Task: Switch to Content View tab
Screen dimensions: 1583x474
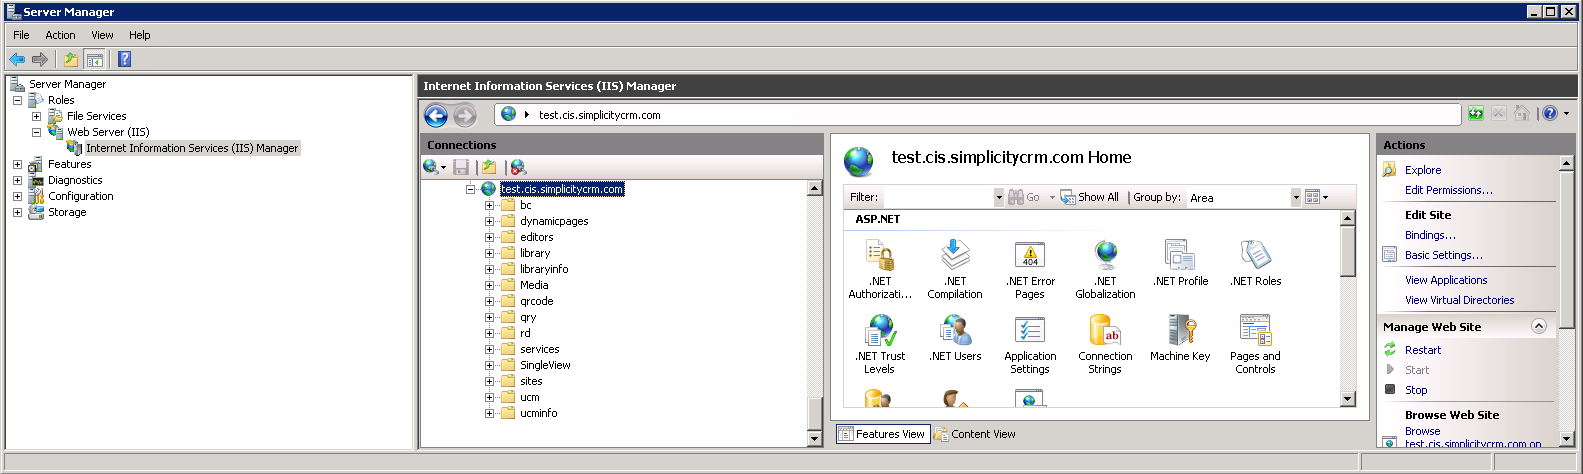Action: click(x=976, y=434)
